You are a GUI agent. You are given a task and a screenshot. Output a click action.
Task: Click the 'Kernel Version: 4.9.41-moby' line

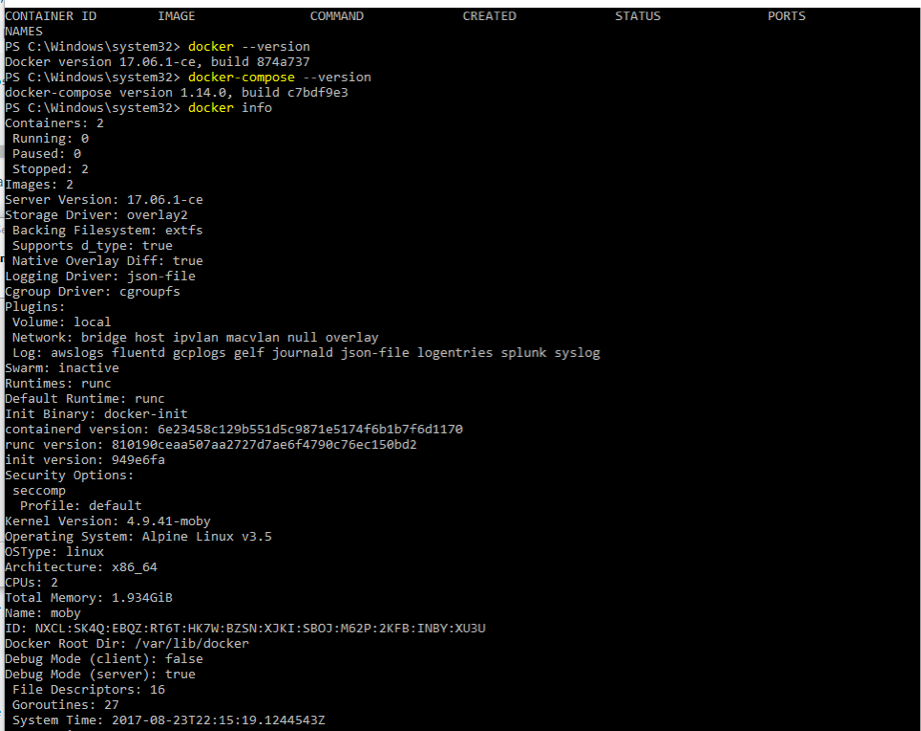108,521
